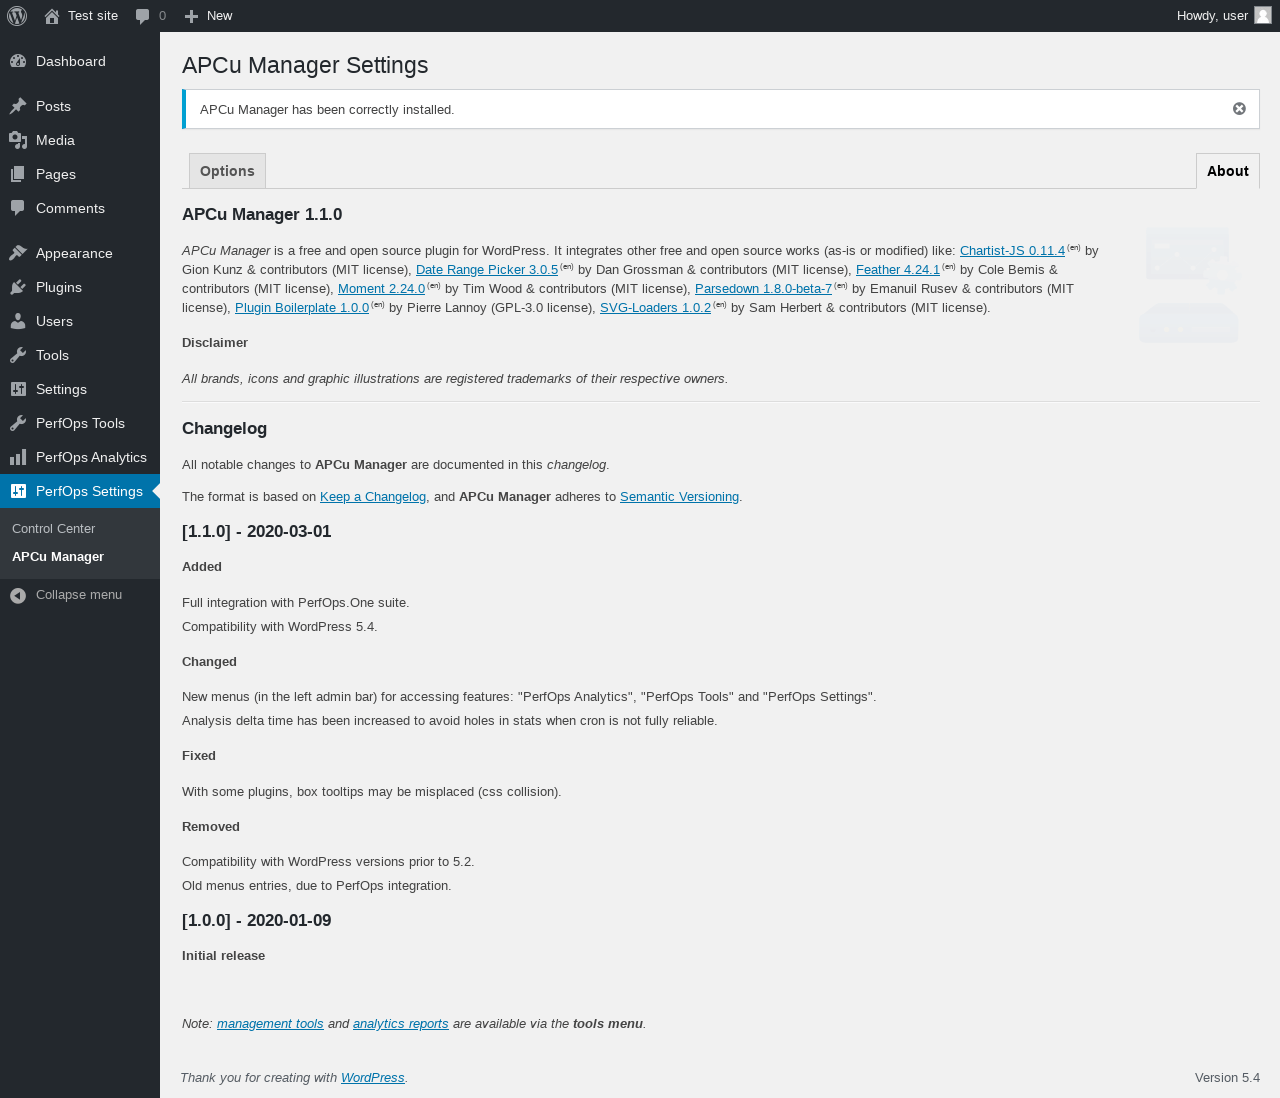Open the comments bubble in admin bar
1280x1098 pixels.
click(x=143, y=16)
